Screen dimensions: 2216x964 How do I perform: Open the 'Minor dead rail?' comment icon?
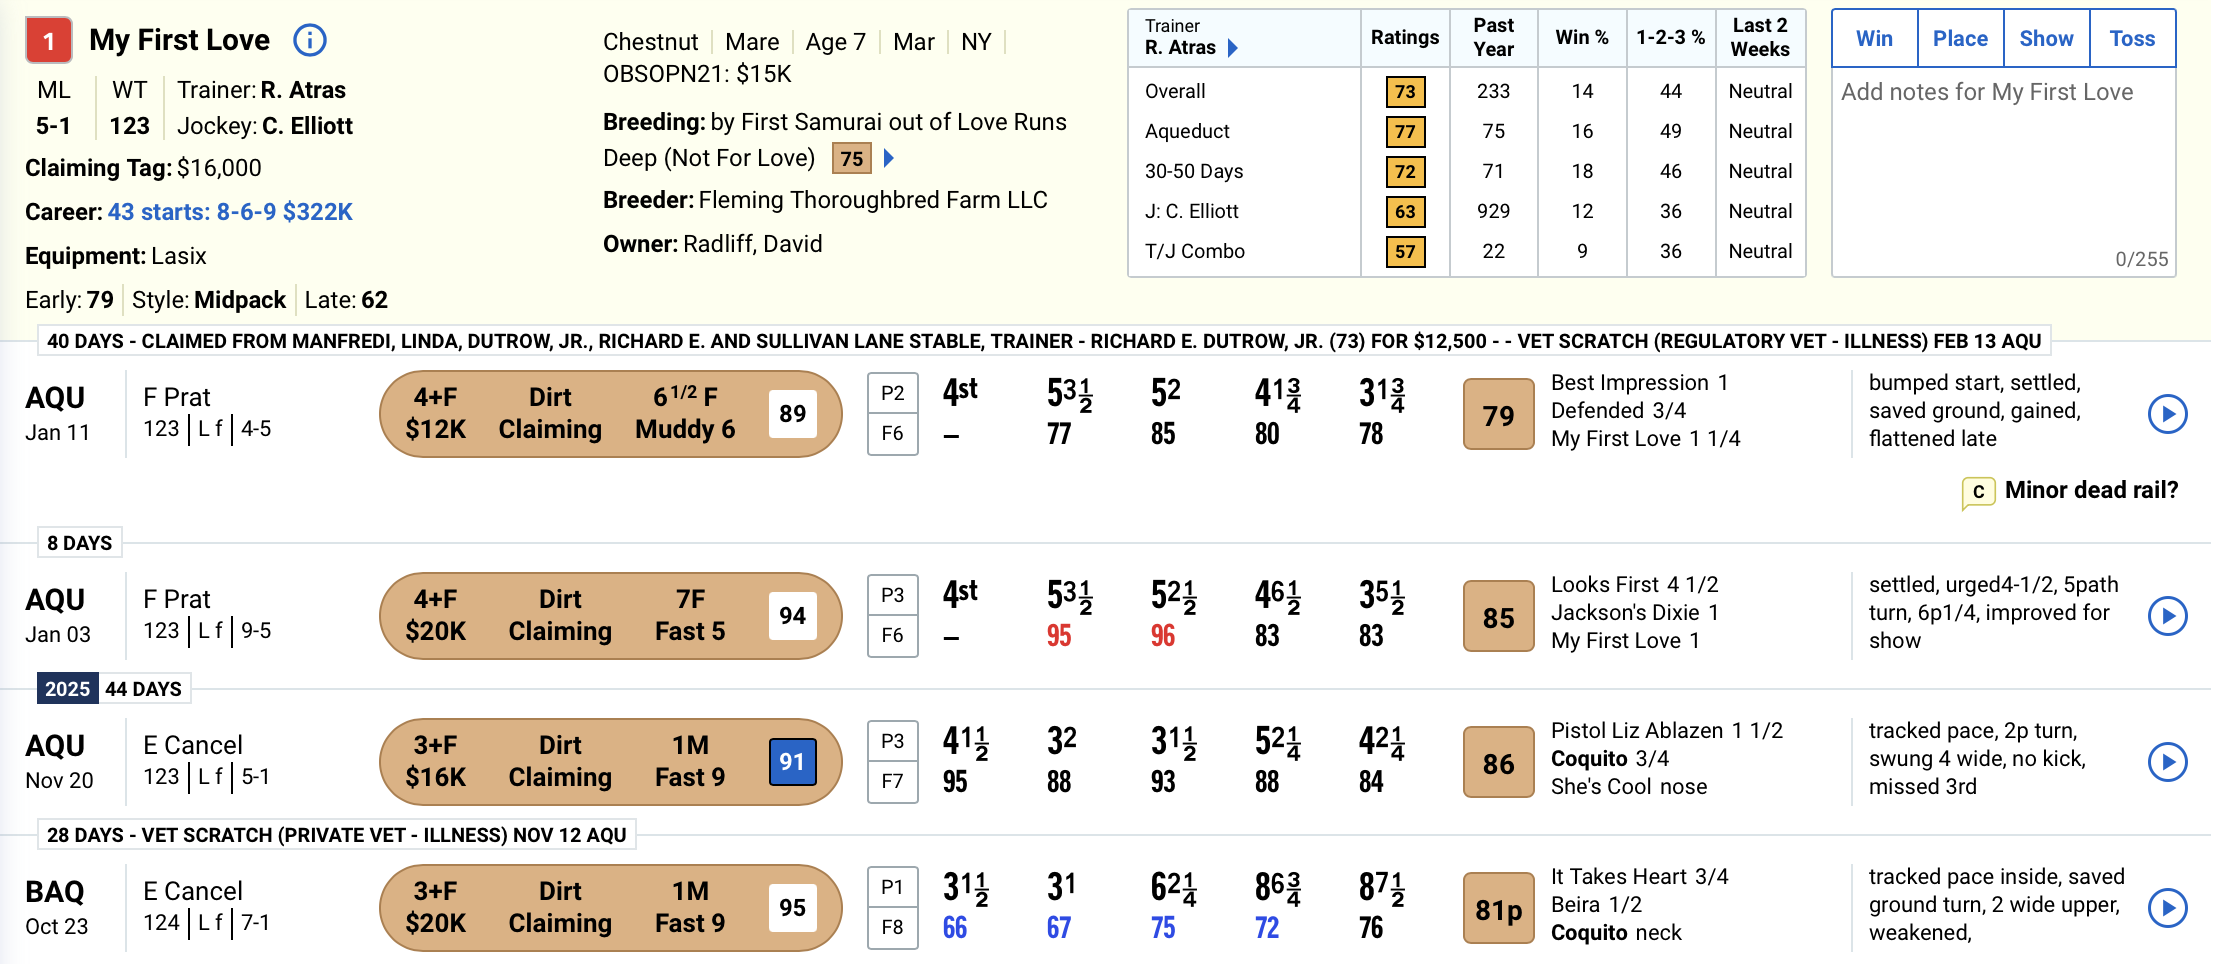1977,491
